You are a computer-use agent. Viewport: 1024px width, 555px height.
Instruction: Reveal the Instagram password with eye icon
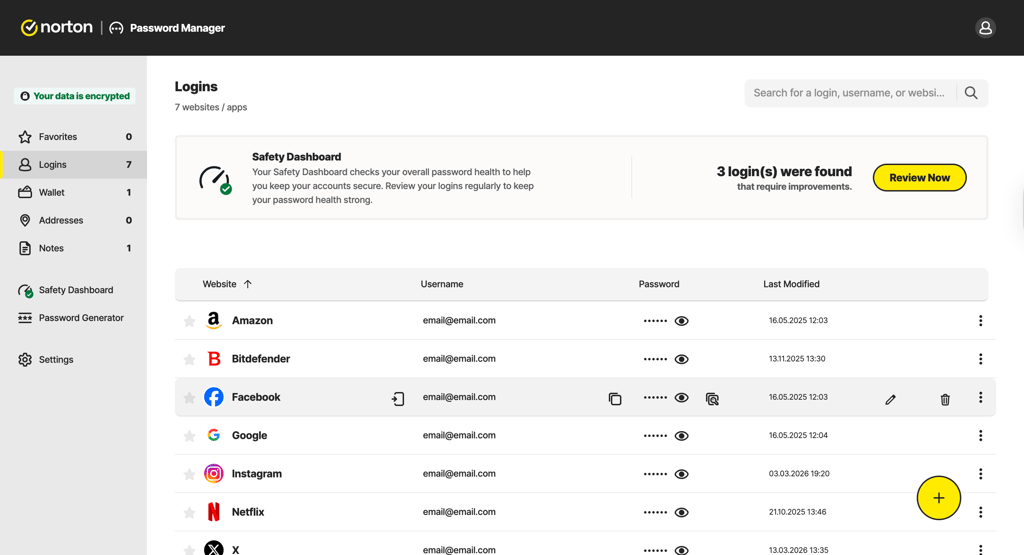(x=681, y=474)
